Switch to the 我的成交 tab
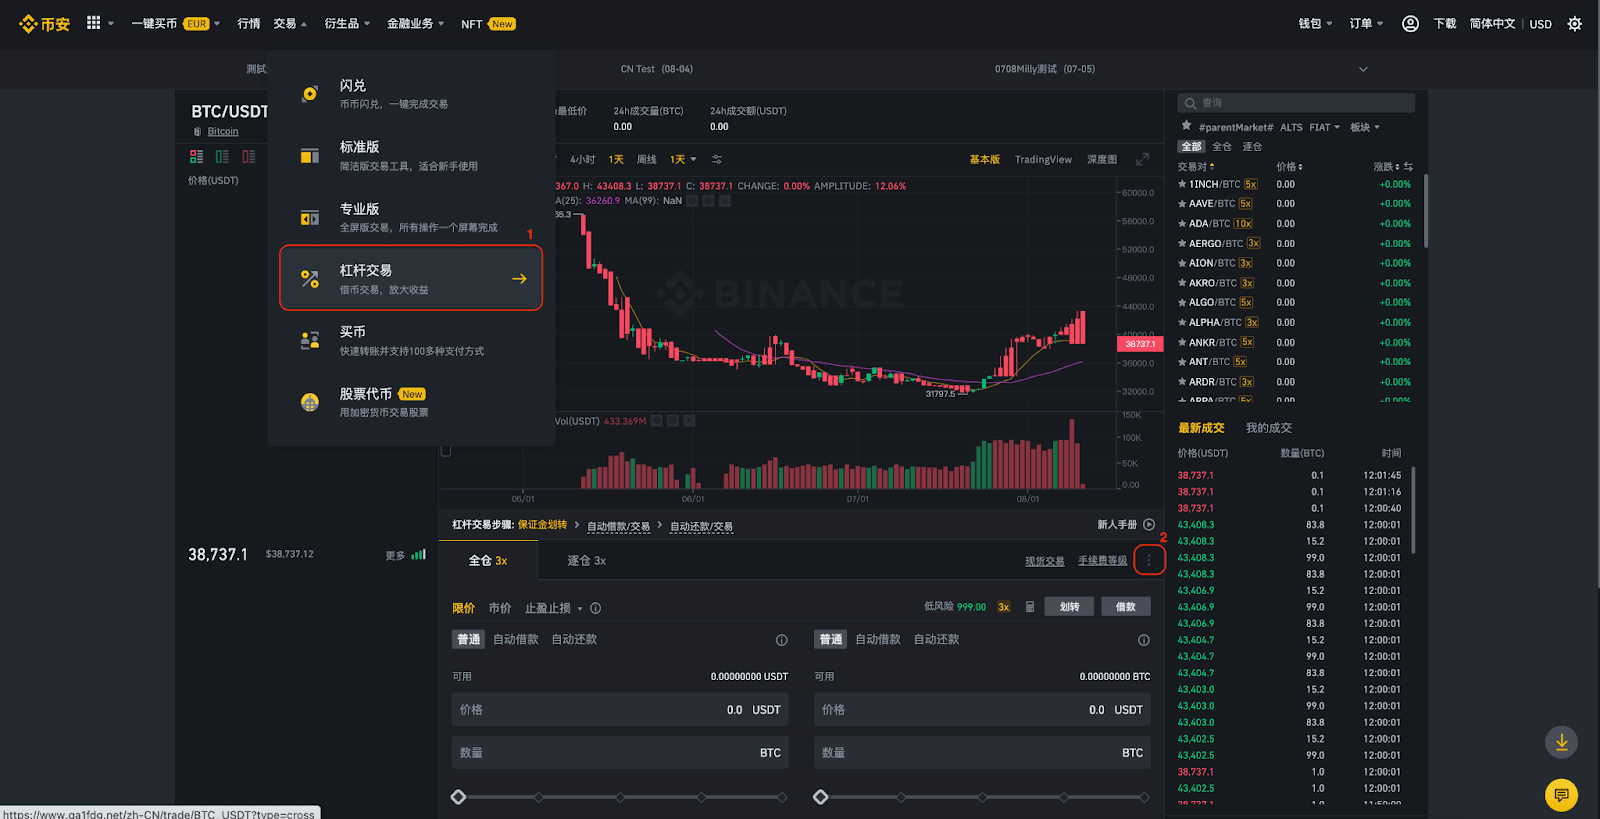 (x=1268, y=428)
